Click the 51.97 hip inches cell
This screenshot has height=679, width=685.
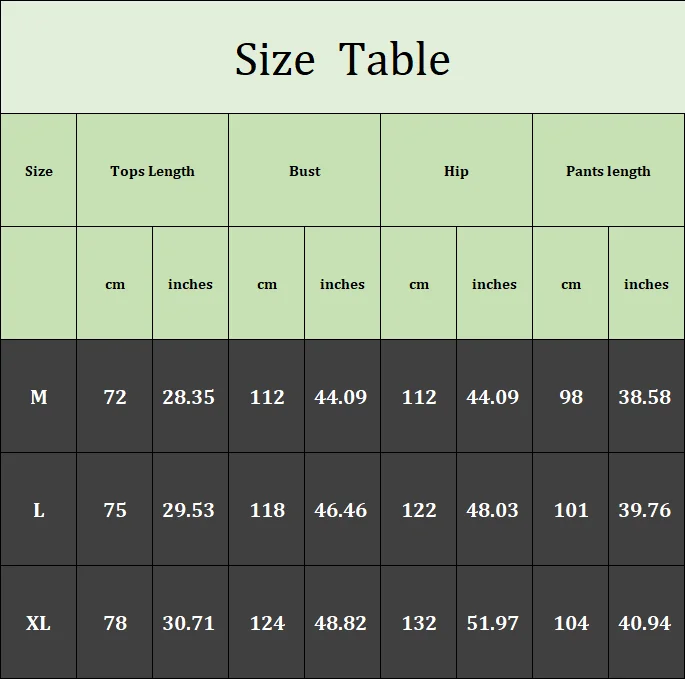(x=493, y=623)
